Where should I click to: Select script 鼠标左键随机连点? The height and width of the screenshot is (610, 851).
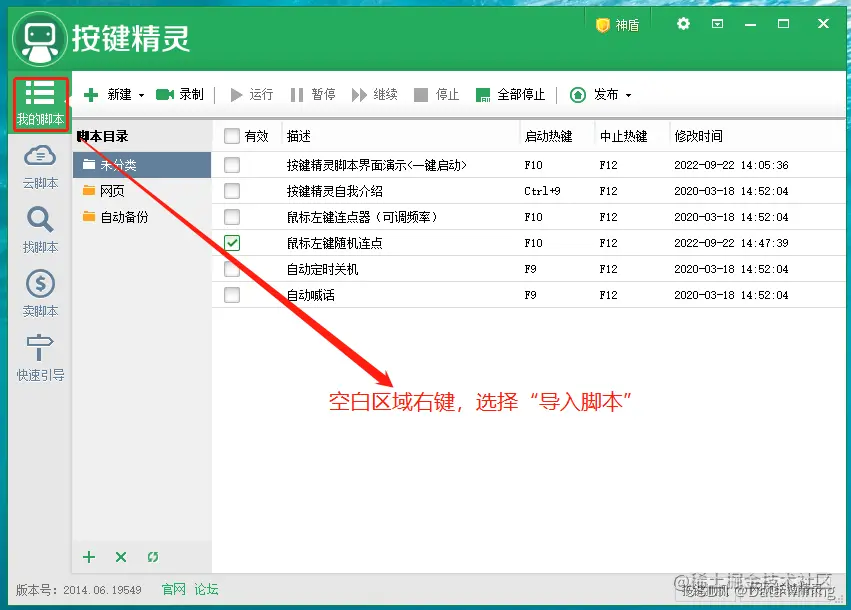pos(335,243)
